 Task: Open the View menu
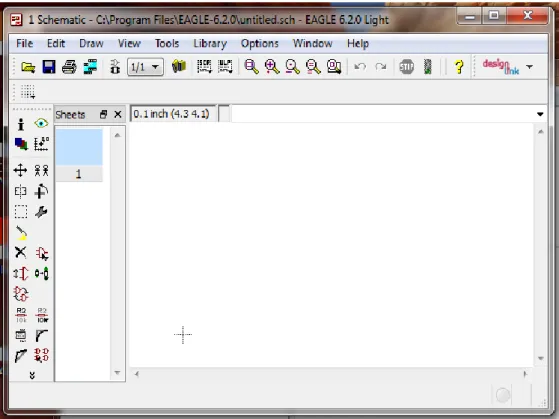point(129,44)
